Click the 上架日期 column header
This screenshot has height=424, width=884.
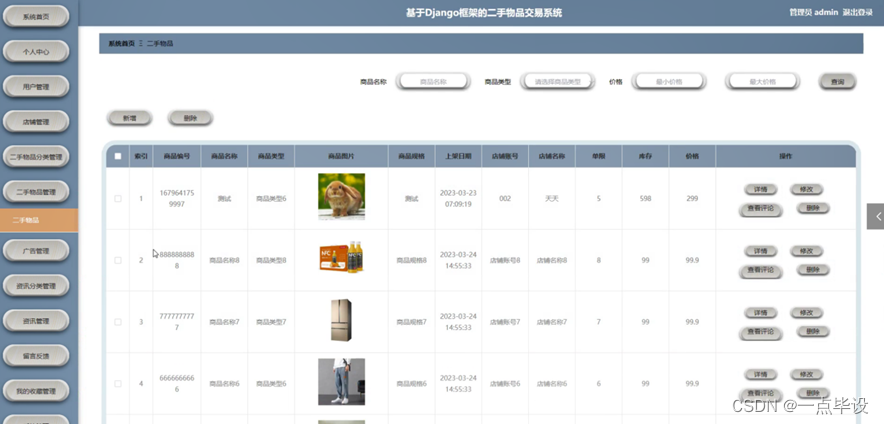(458, 156)
